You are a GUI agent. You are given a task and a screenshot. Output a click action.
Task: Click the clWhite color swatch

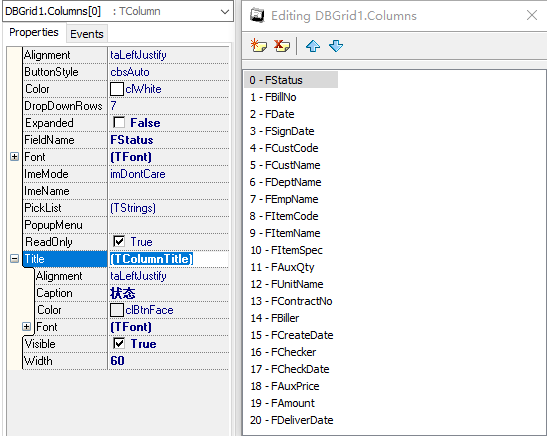pyautogui.click(x=117, y=89)
